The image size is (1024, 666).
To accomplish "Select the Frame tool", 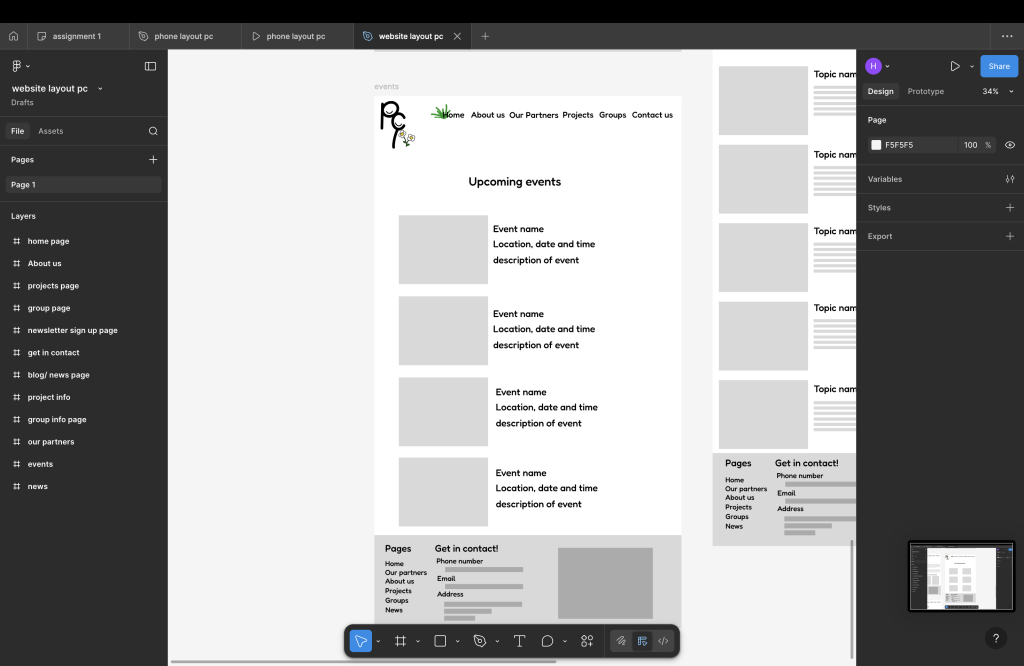I will pyautogui.click(x=400, y=641).
